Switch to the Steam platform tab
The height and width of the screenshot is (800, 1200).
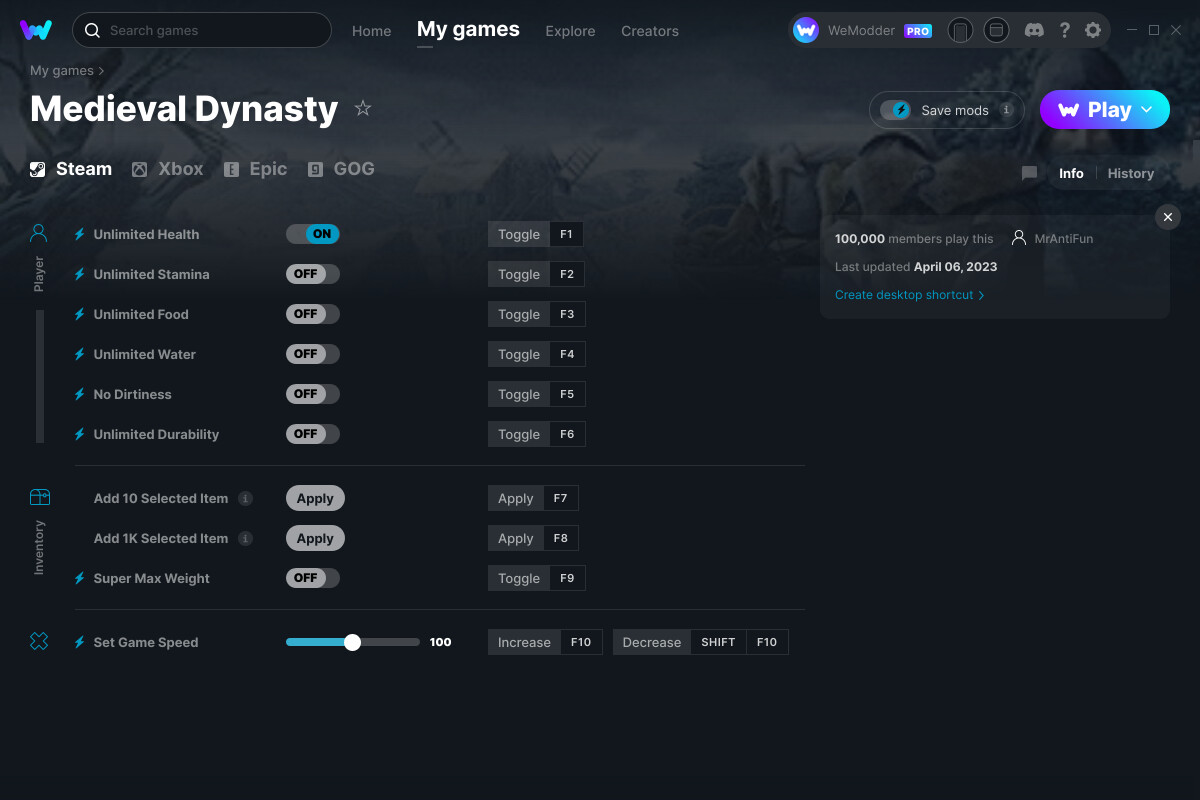(71, 169)
